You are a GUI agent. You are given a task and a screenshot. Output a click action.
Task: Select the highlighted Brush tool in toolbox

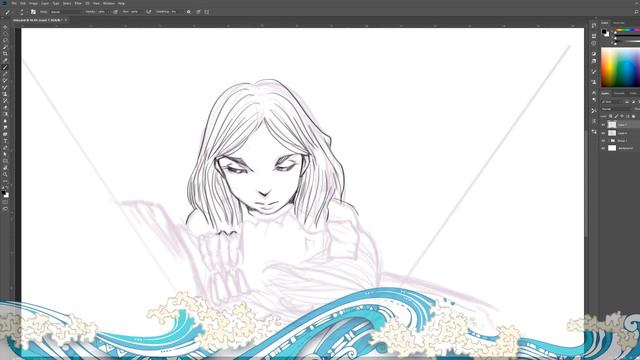(x=5, y=67)
